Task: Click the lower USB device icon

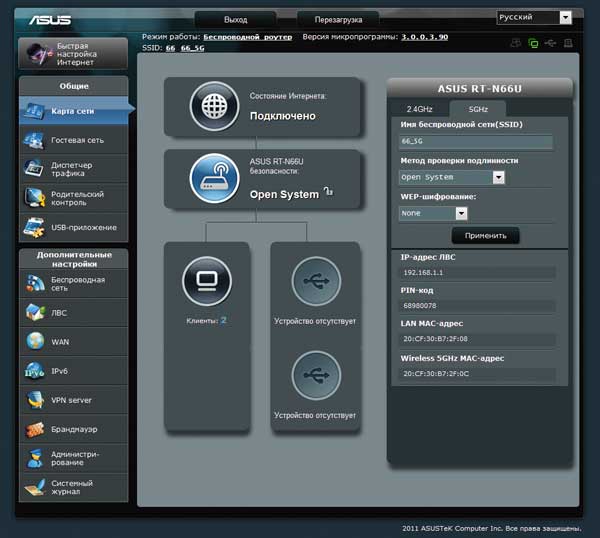Action: click(316, 375)
